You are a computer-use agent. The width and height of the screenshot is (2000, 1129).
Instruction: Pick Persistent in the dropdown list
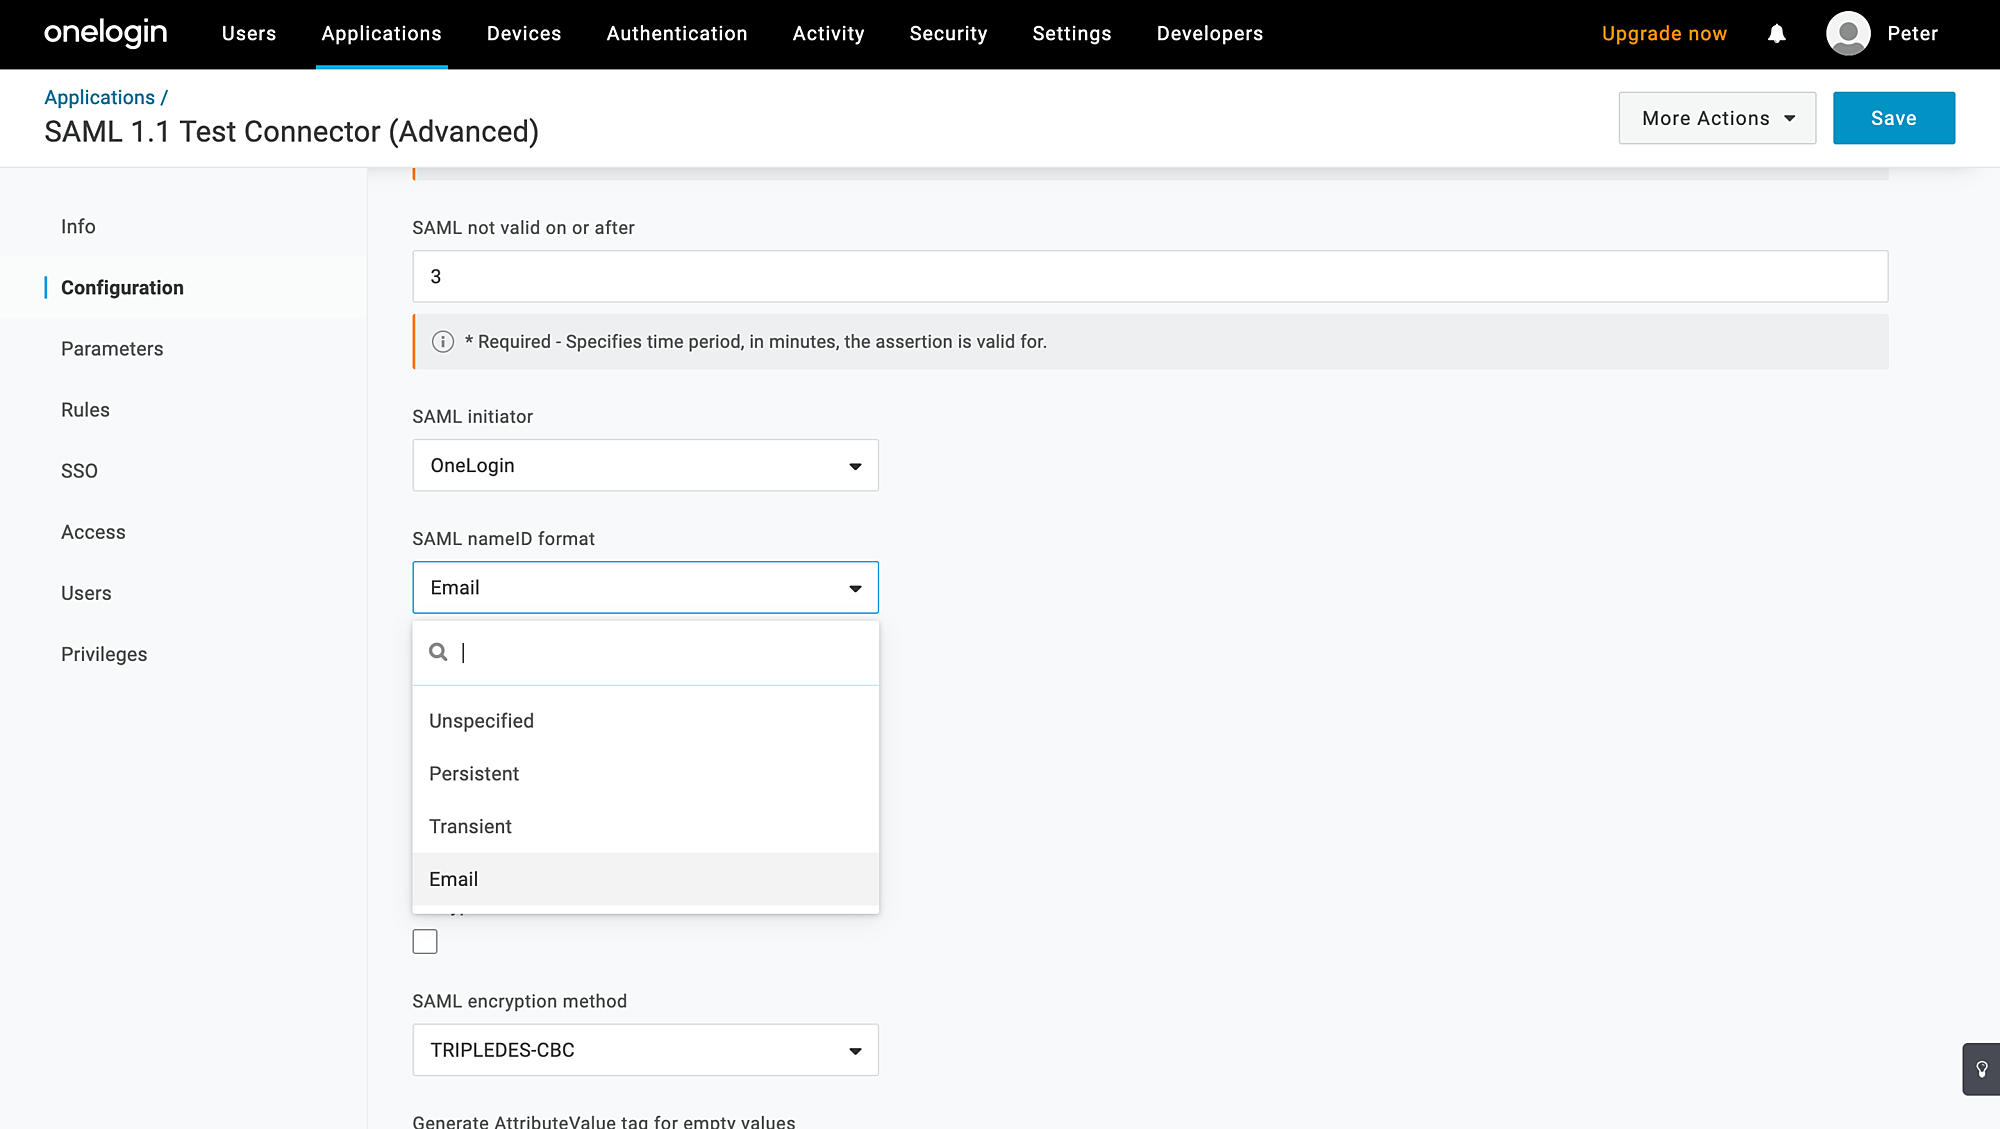point(474,774)
